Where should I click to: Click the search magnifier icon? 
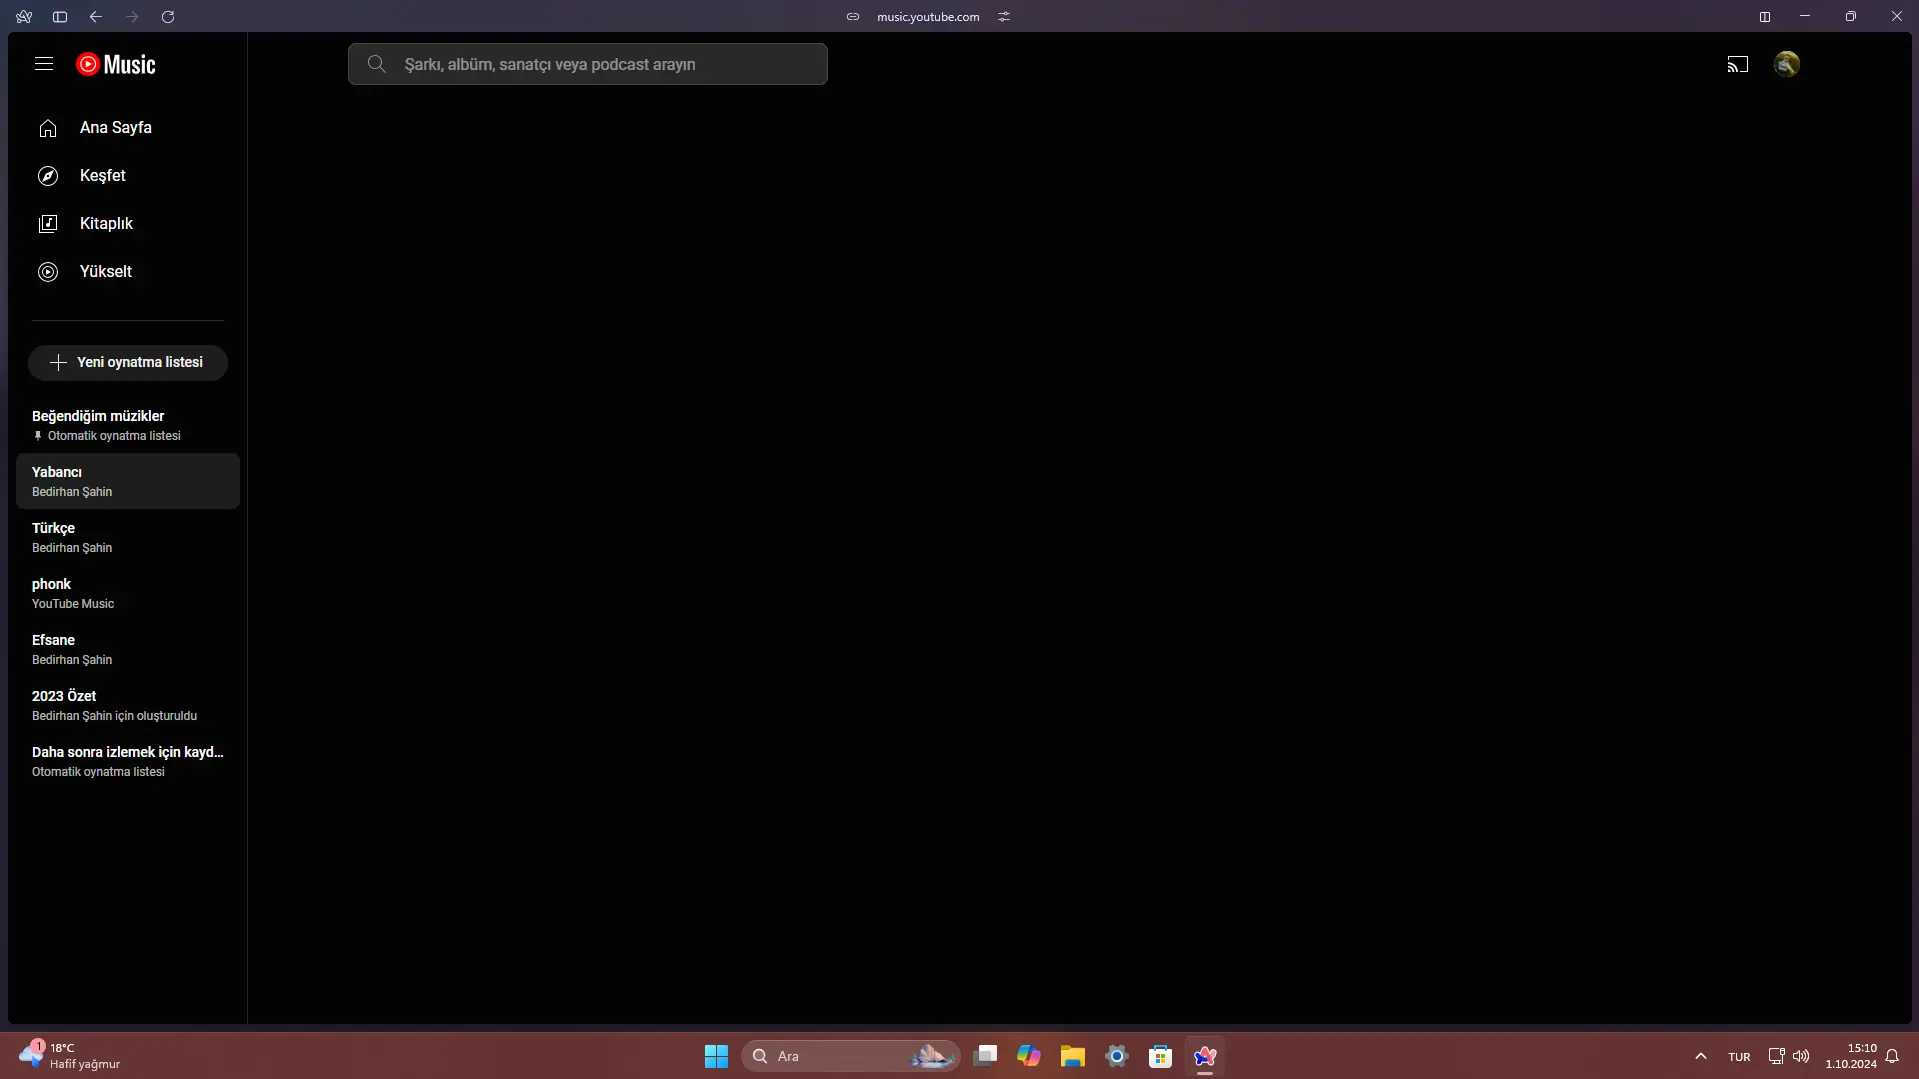click(x=377, y=64)
